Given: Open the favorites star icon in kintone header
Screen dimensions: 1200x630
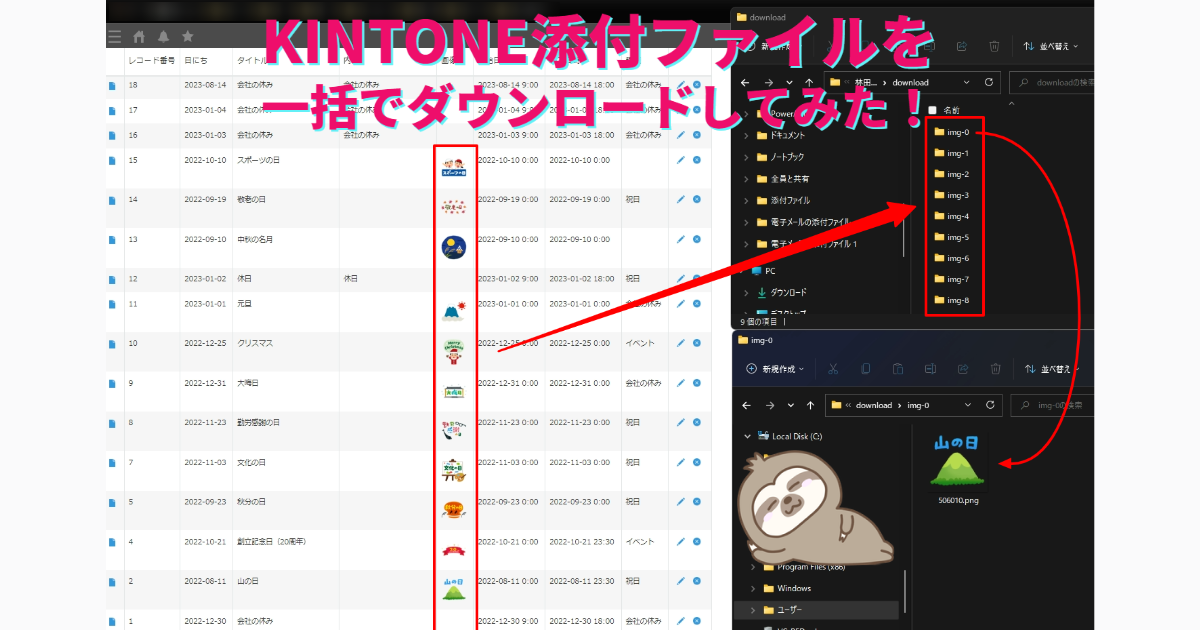Looking at the screenshot, I should coord(187,36).
